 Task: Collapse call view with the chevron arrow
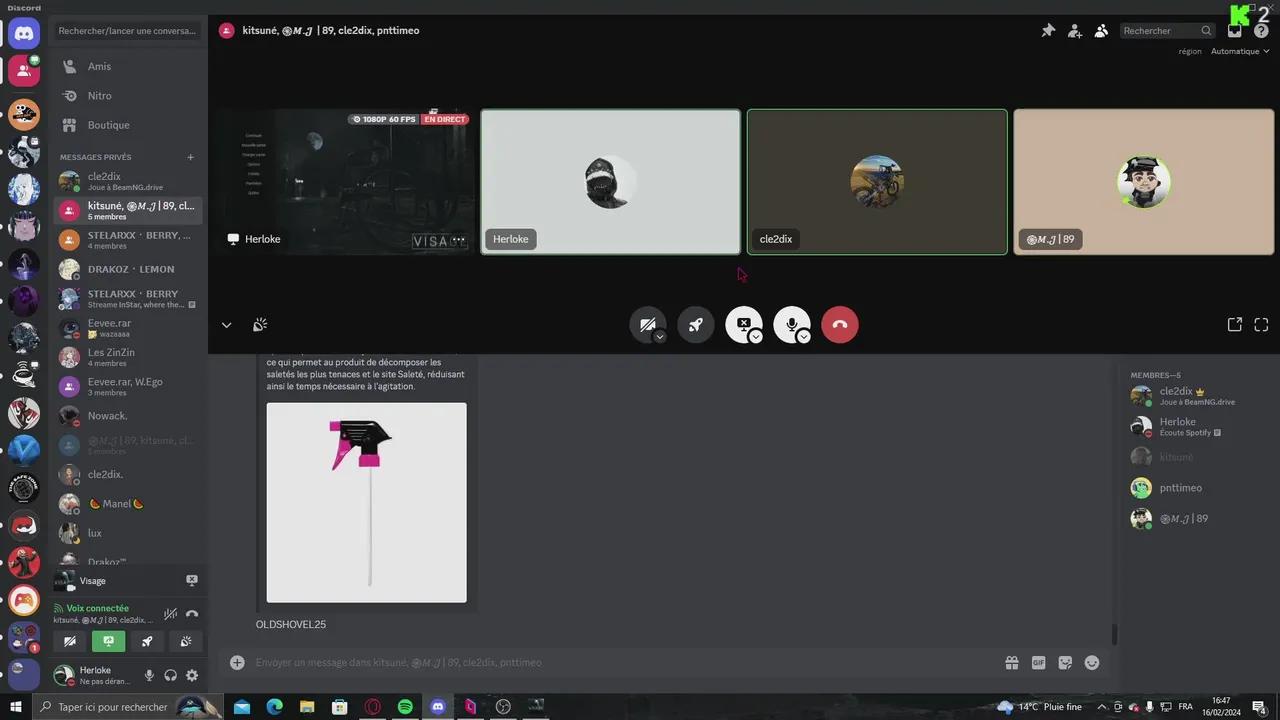point(226,325)
